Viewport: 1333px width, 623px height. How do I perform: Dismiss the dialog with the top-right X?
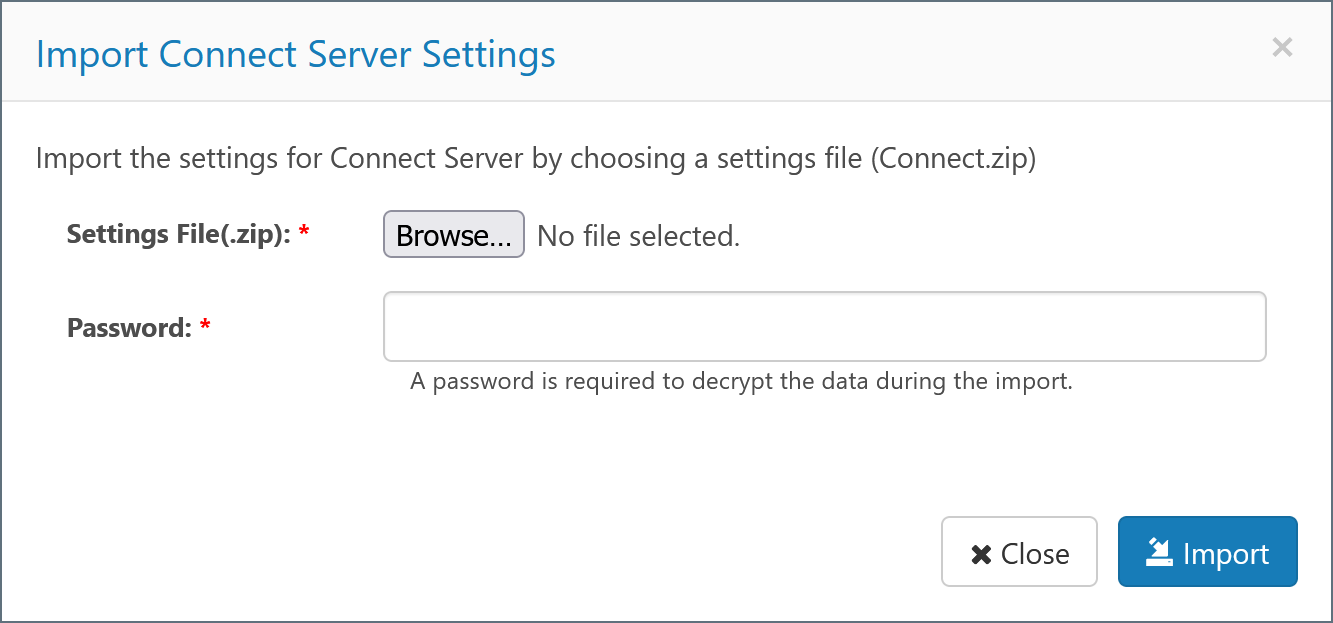click(x=1282, y=47)
